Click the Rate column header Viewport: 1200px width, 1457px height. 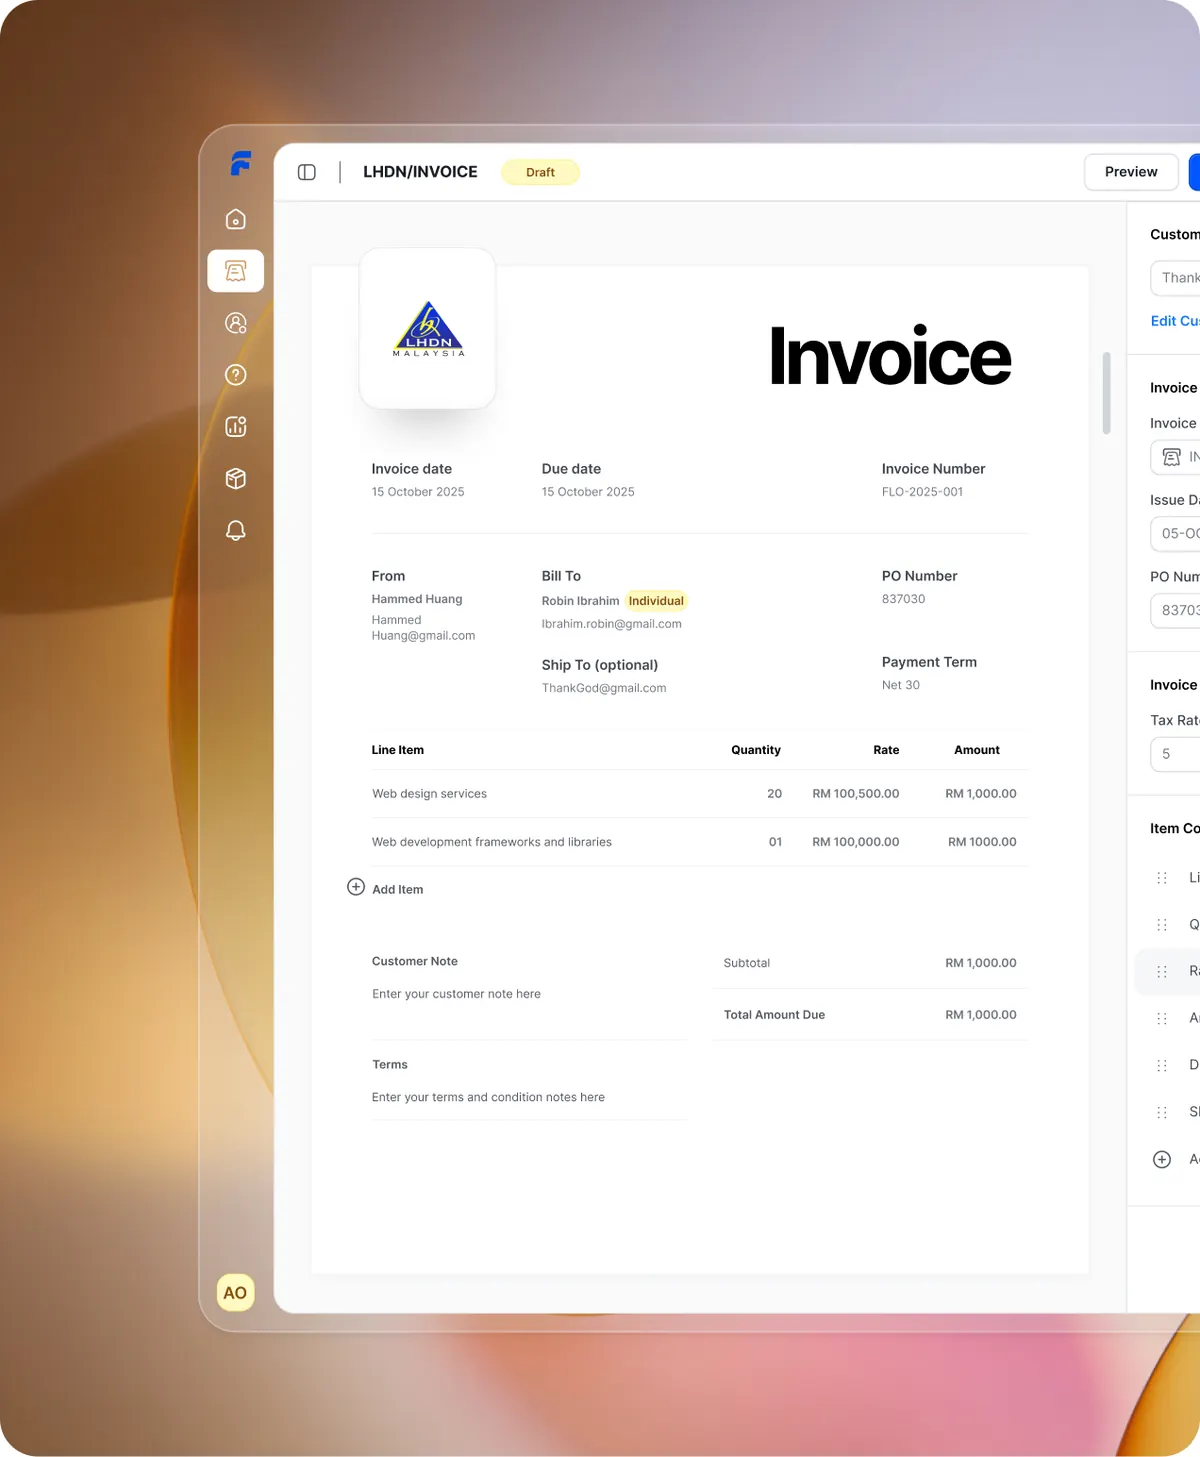coord(886,750)
